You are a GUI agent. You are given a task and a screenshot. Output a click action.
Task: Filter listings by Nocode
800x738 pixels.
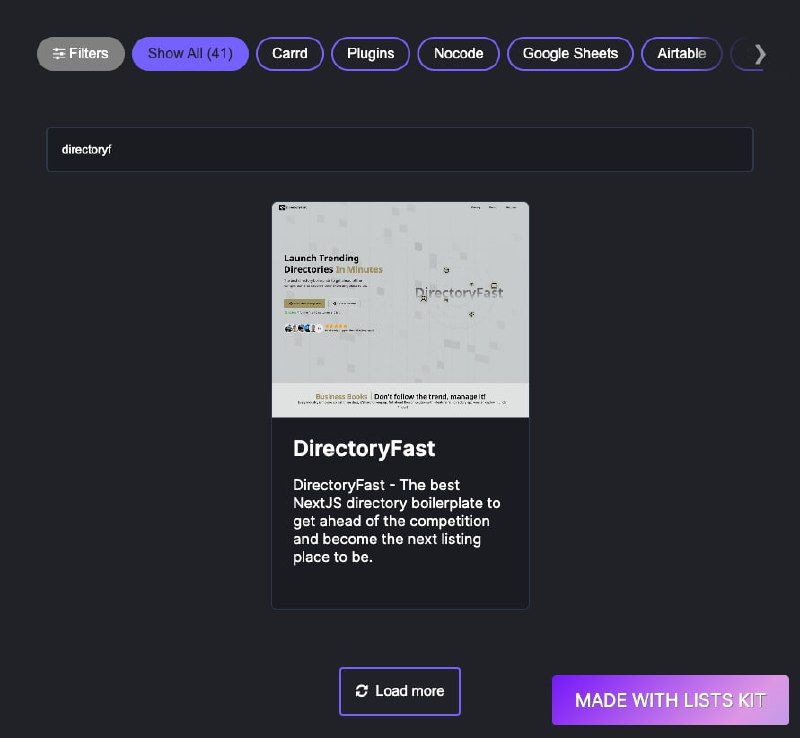(458, 54)
